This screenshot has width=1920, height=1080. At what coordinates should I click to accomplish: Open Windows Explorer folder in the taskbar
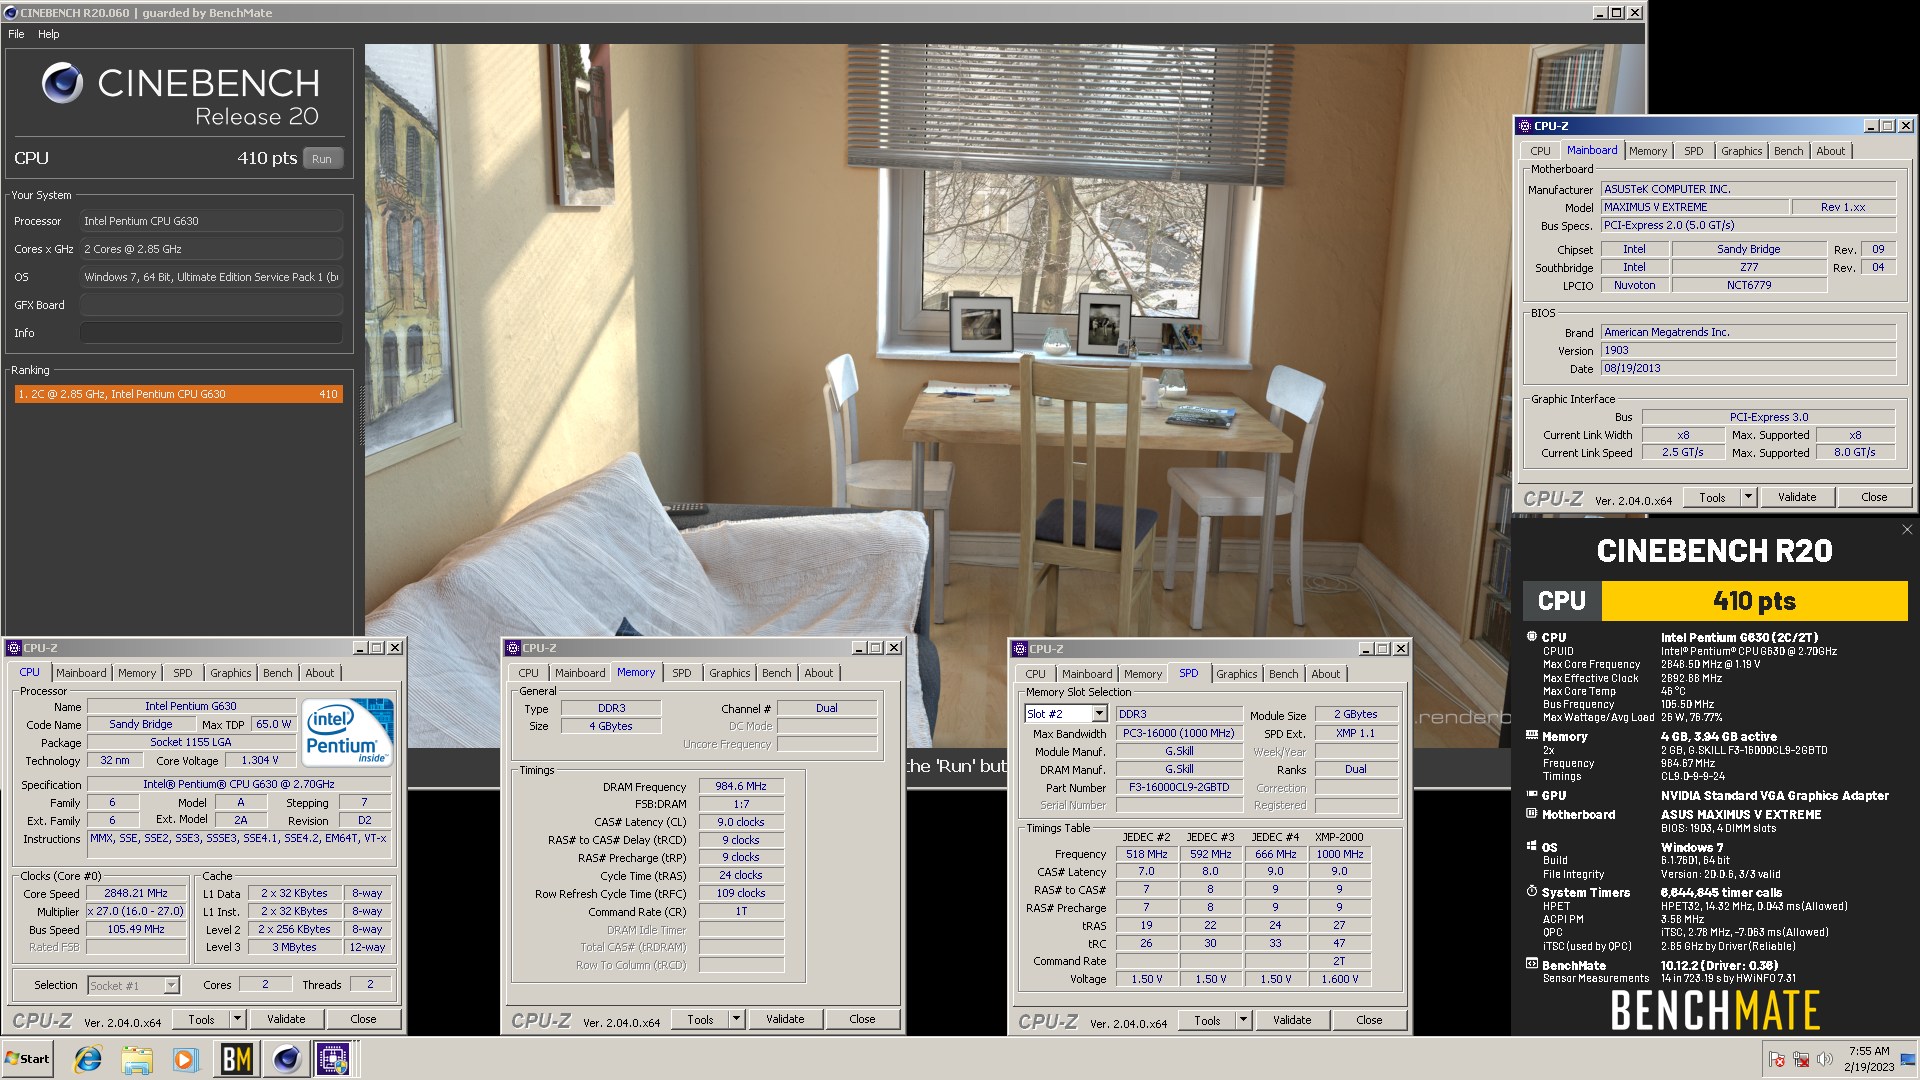click(137, 1059)
